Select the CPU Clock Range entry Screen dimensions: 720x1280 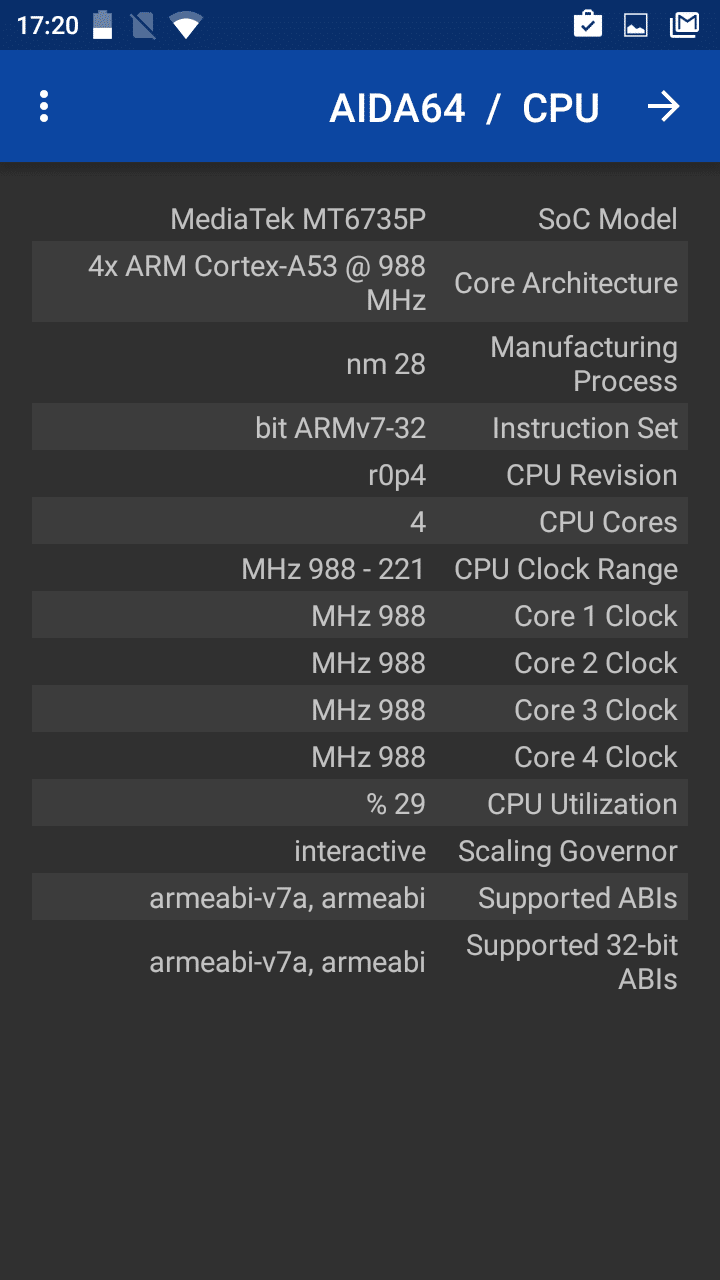coord(360,569)
